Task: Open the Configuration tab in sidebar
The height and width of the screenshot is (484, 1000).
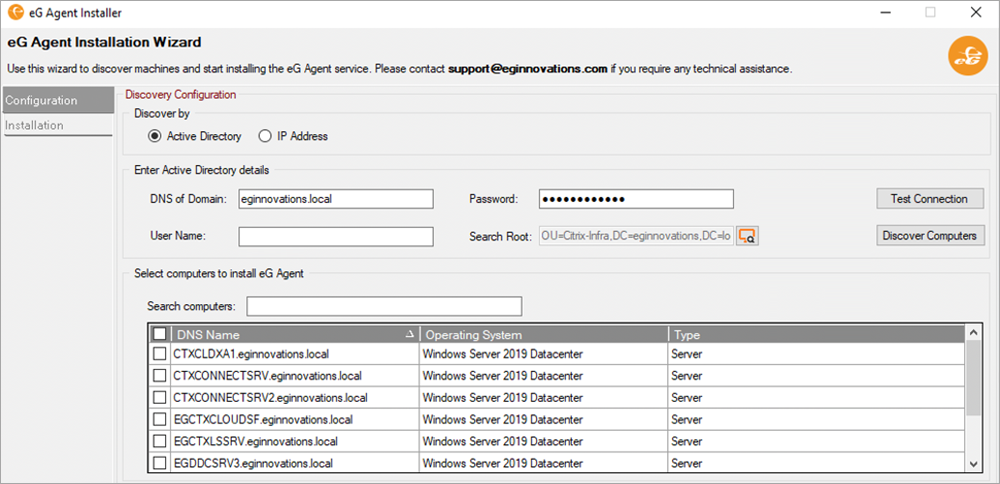Action: (58, 101)
